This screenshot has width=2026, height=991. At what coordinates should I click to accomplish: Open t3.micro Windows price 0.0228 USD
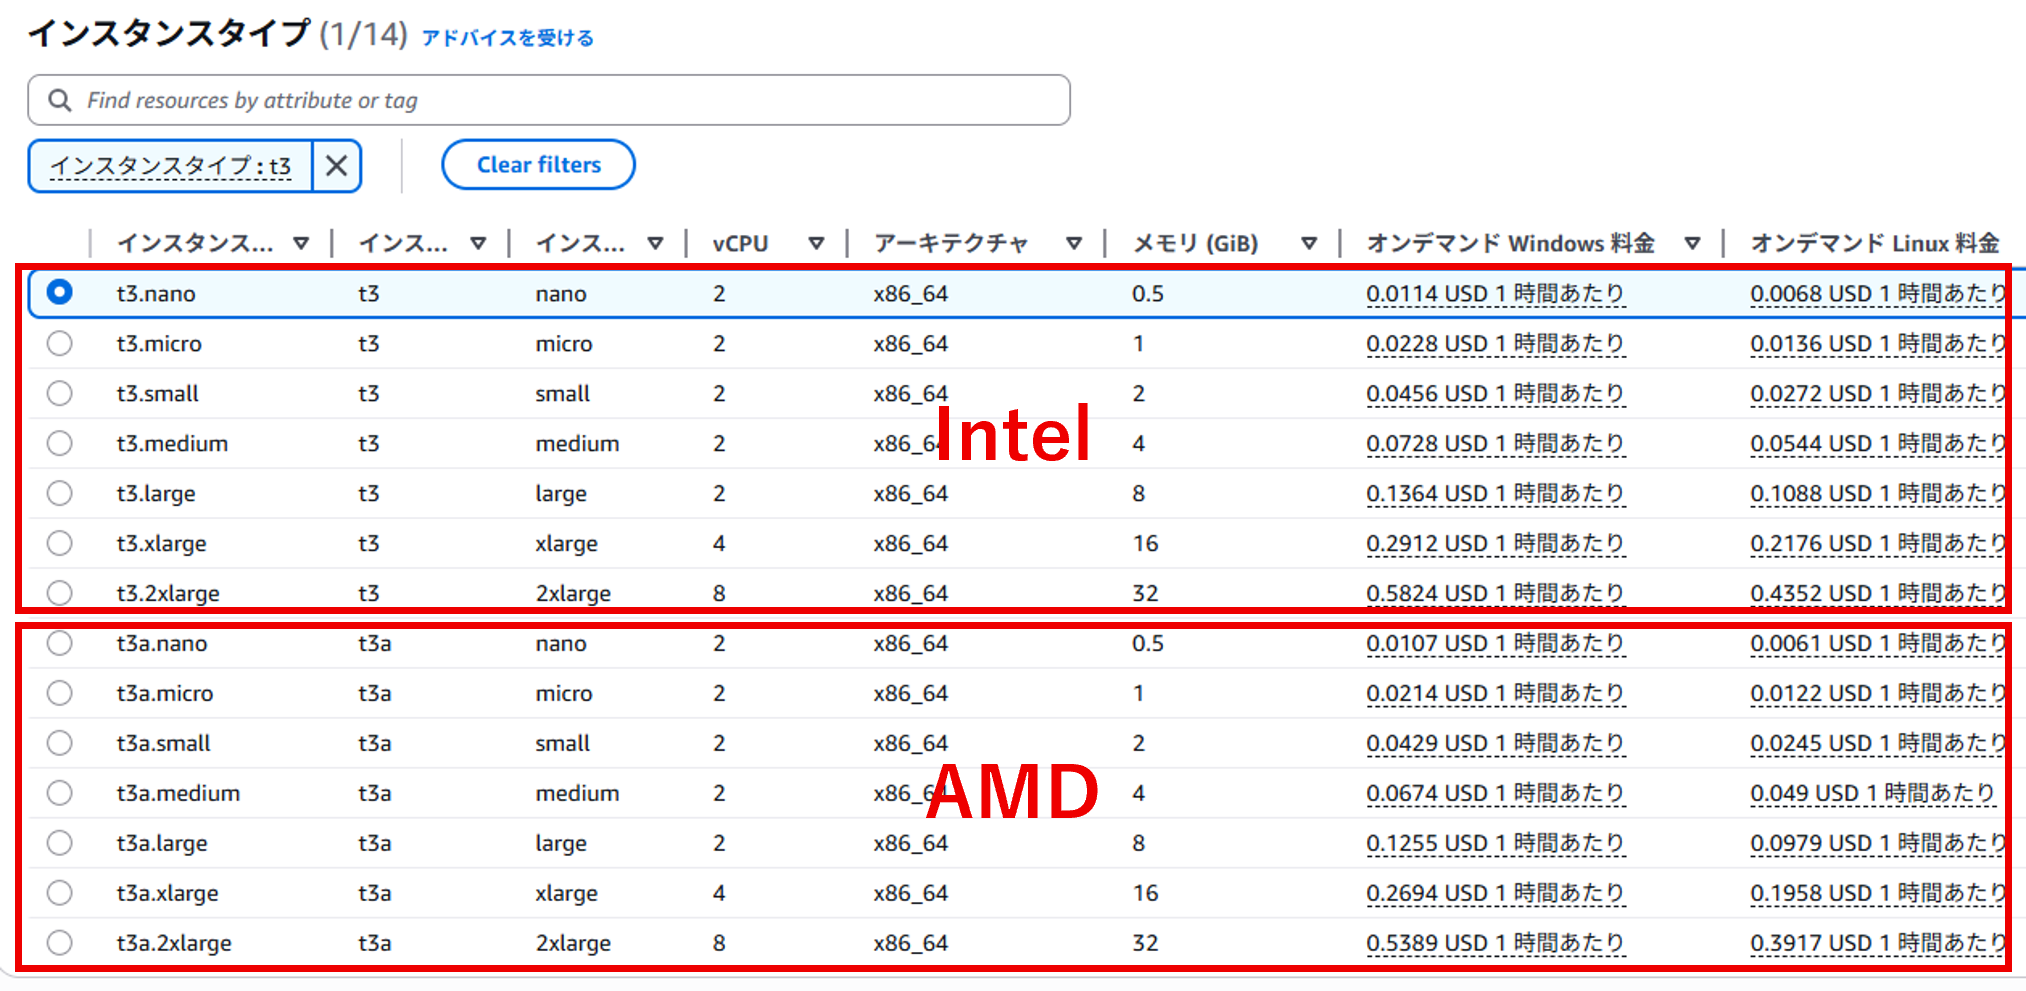[1495, 344]
